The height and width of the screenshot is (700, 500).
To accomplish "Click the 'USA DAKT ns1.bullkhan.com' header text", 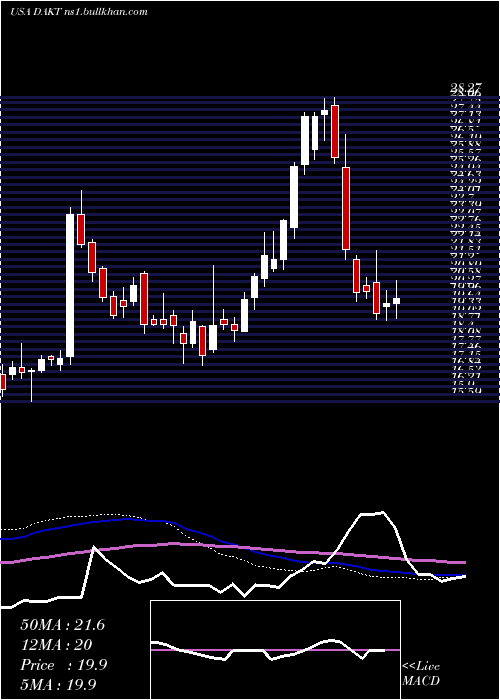I will coord(79,12).
